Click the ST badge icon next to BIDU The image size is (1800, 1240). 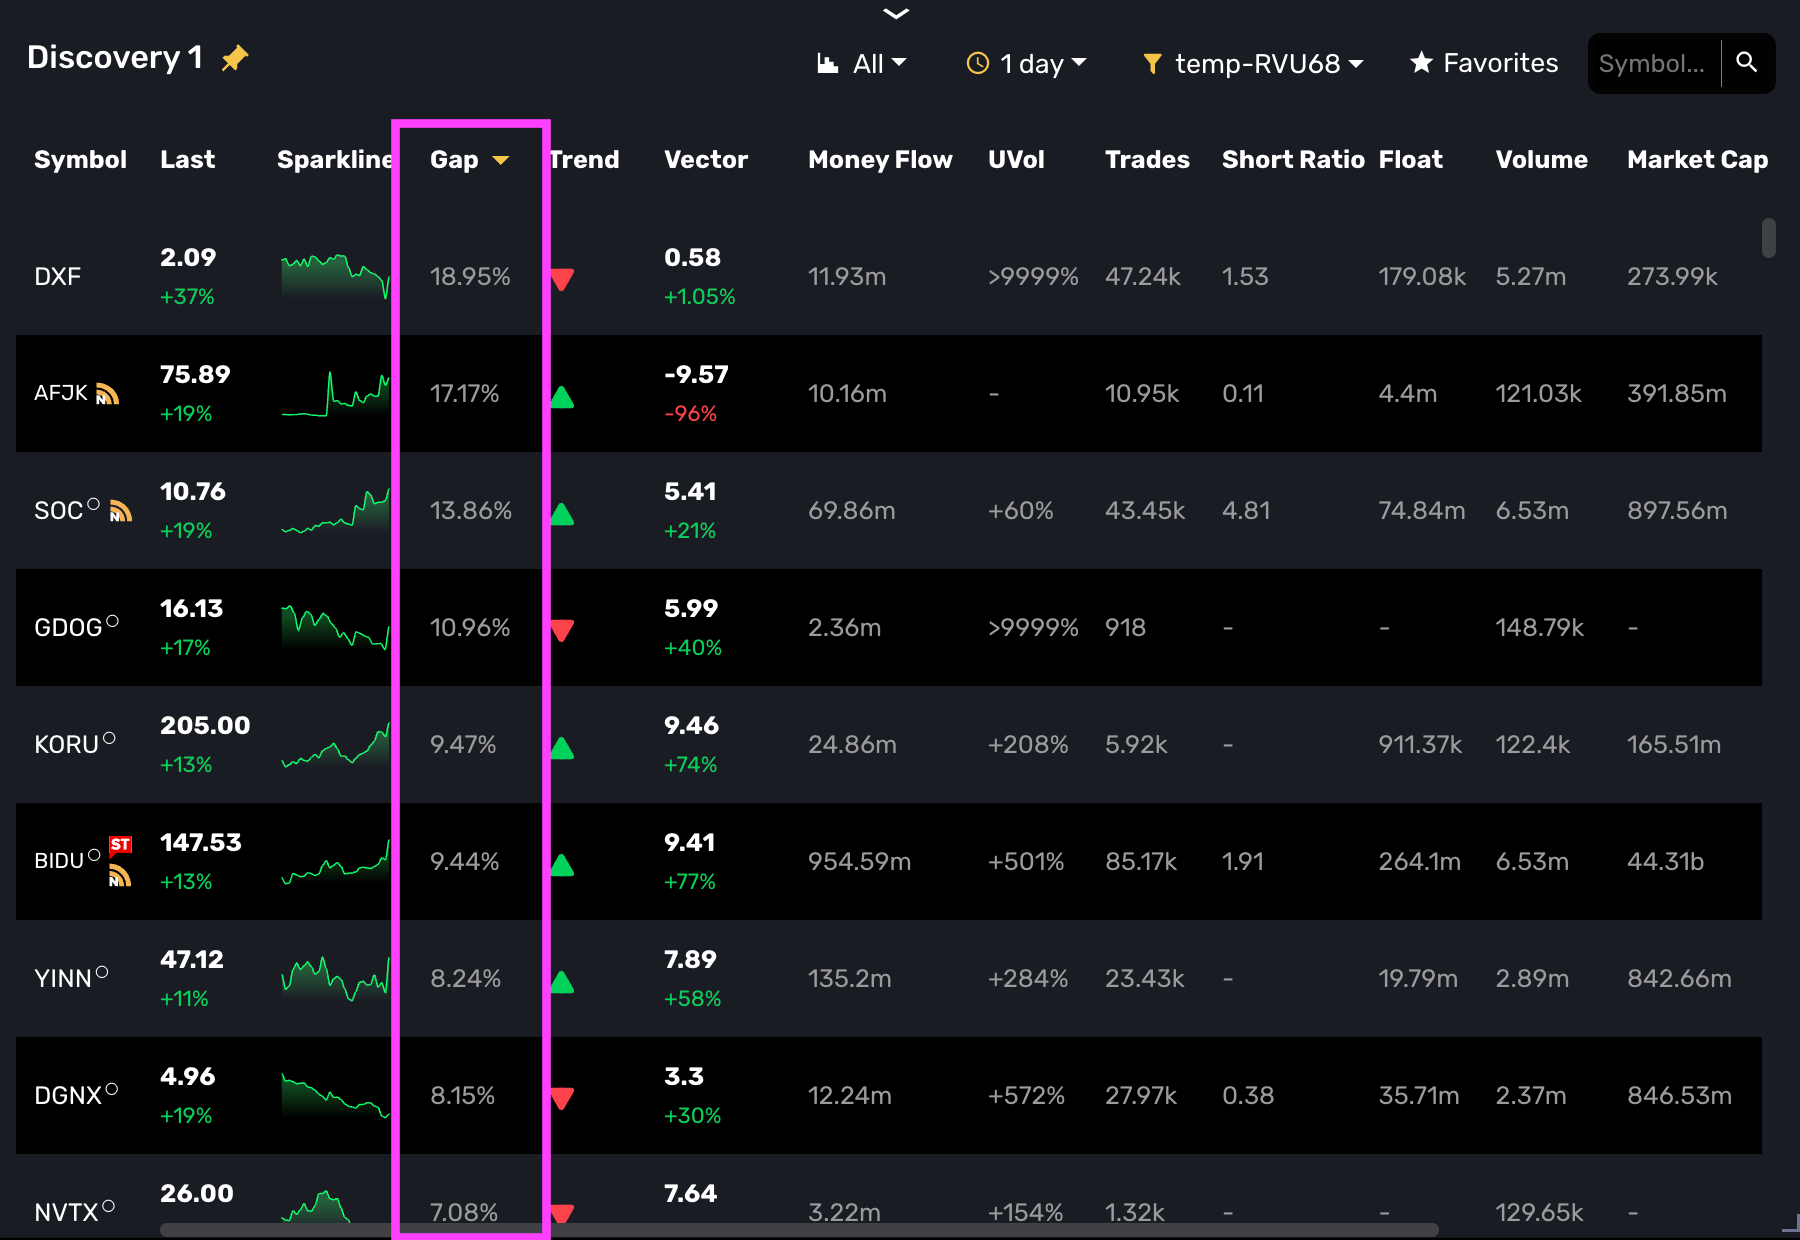(x=120, y=845)
